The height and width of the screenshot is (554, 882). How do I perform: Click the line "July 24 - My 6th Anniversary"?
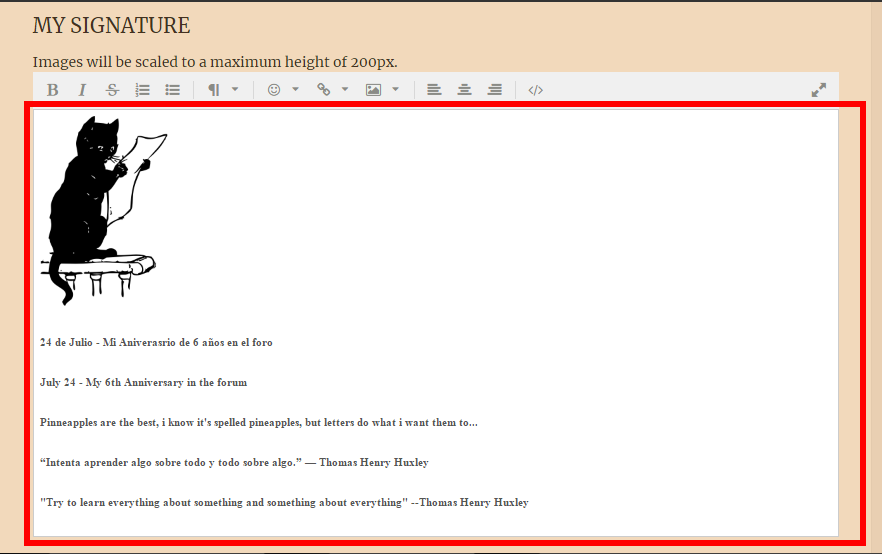coord(143,382)
